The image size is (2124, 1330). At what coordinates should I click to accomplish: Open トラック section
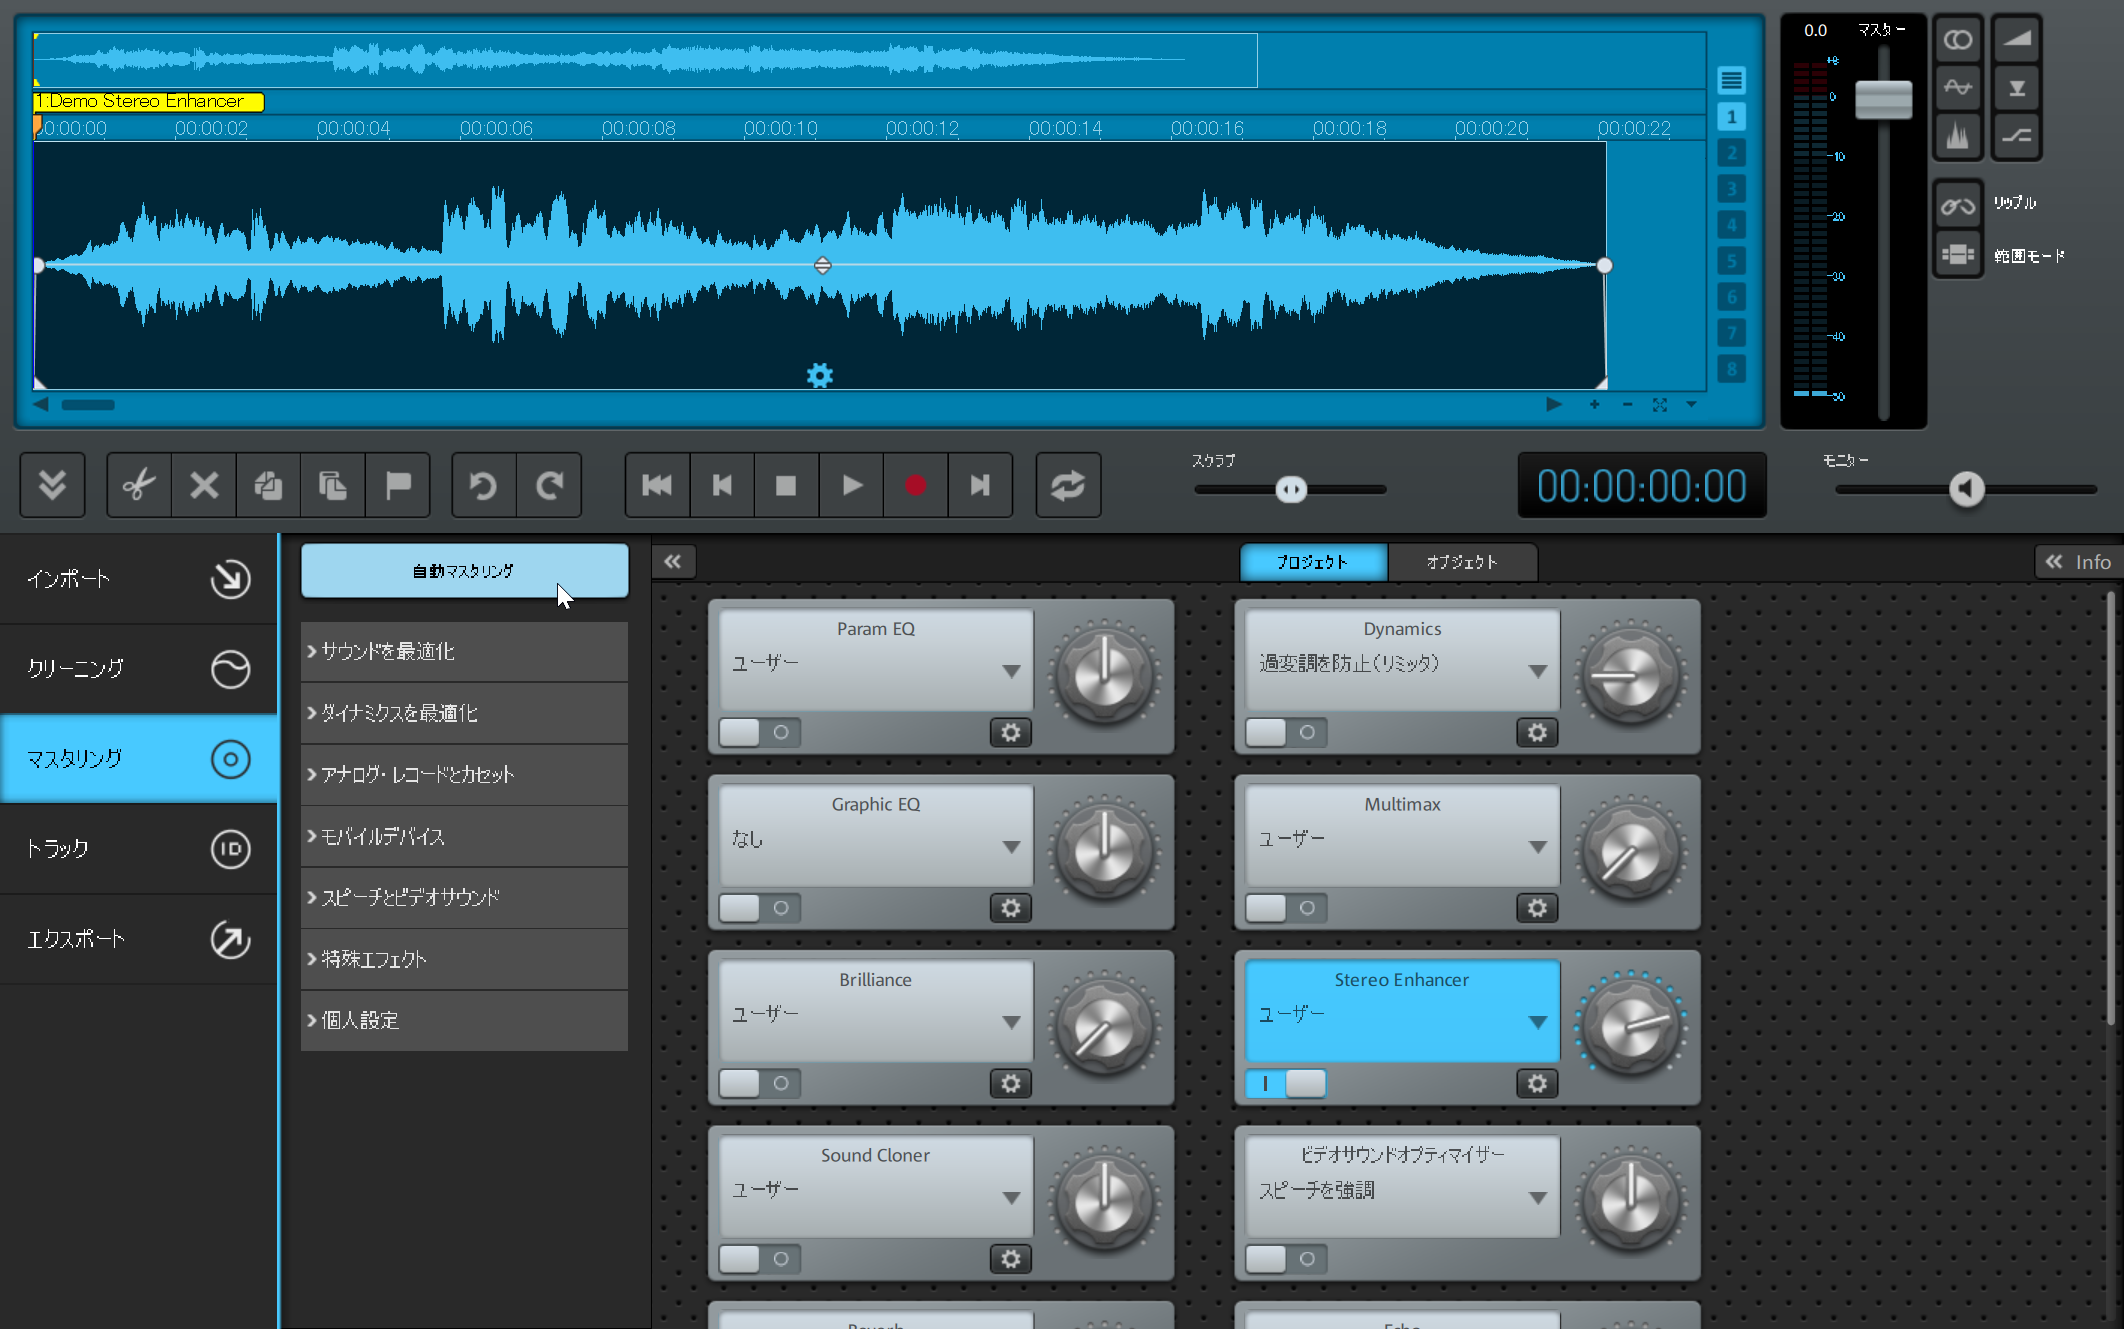[139, 849]
